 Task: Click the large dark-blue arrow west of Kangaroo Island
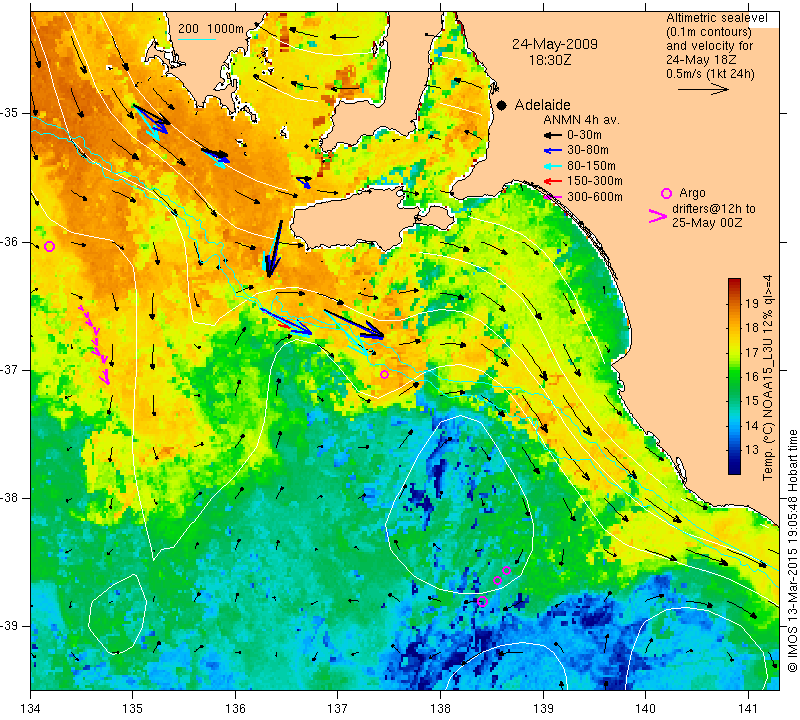point(274,249)
